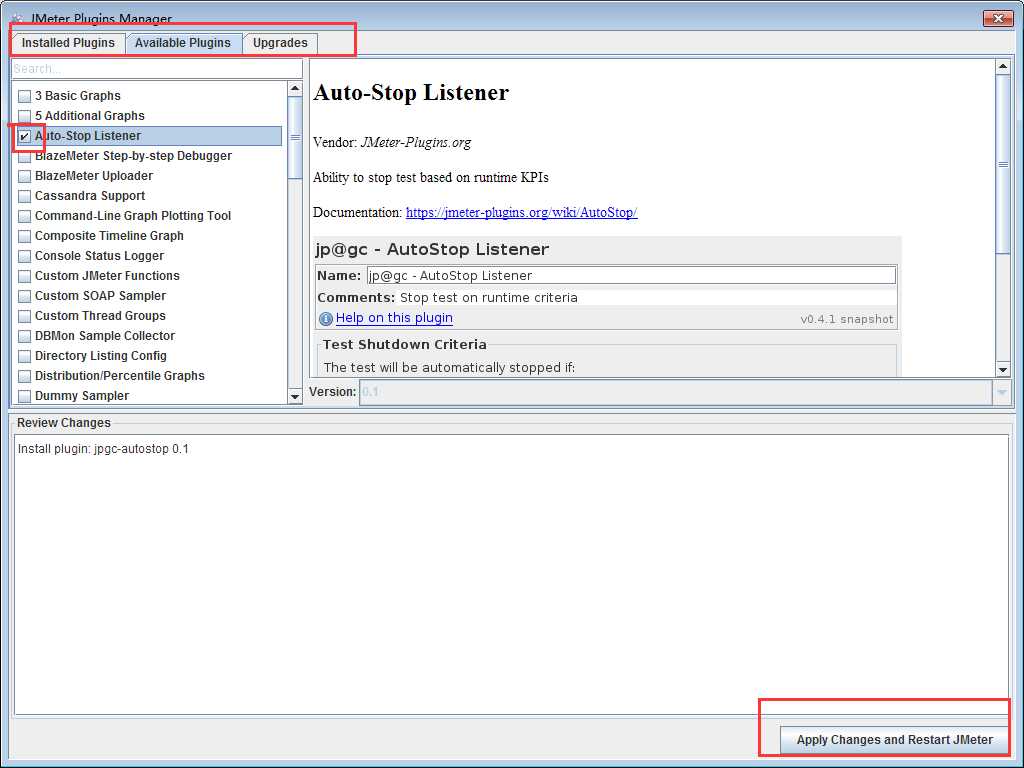
Task: Click the plugin list scroll down arrow
Action: pyautogui.click(x=295, y=396)
